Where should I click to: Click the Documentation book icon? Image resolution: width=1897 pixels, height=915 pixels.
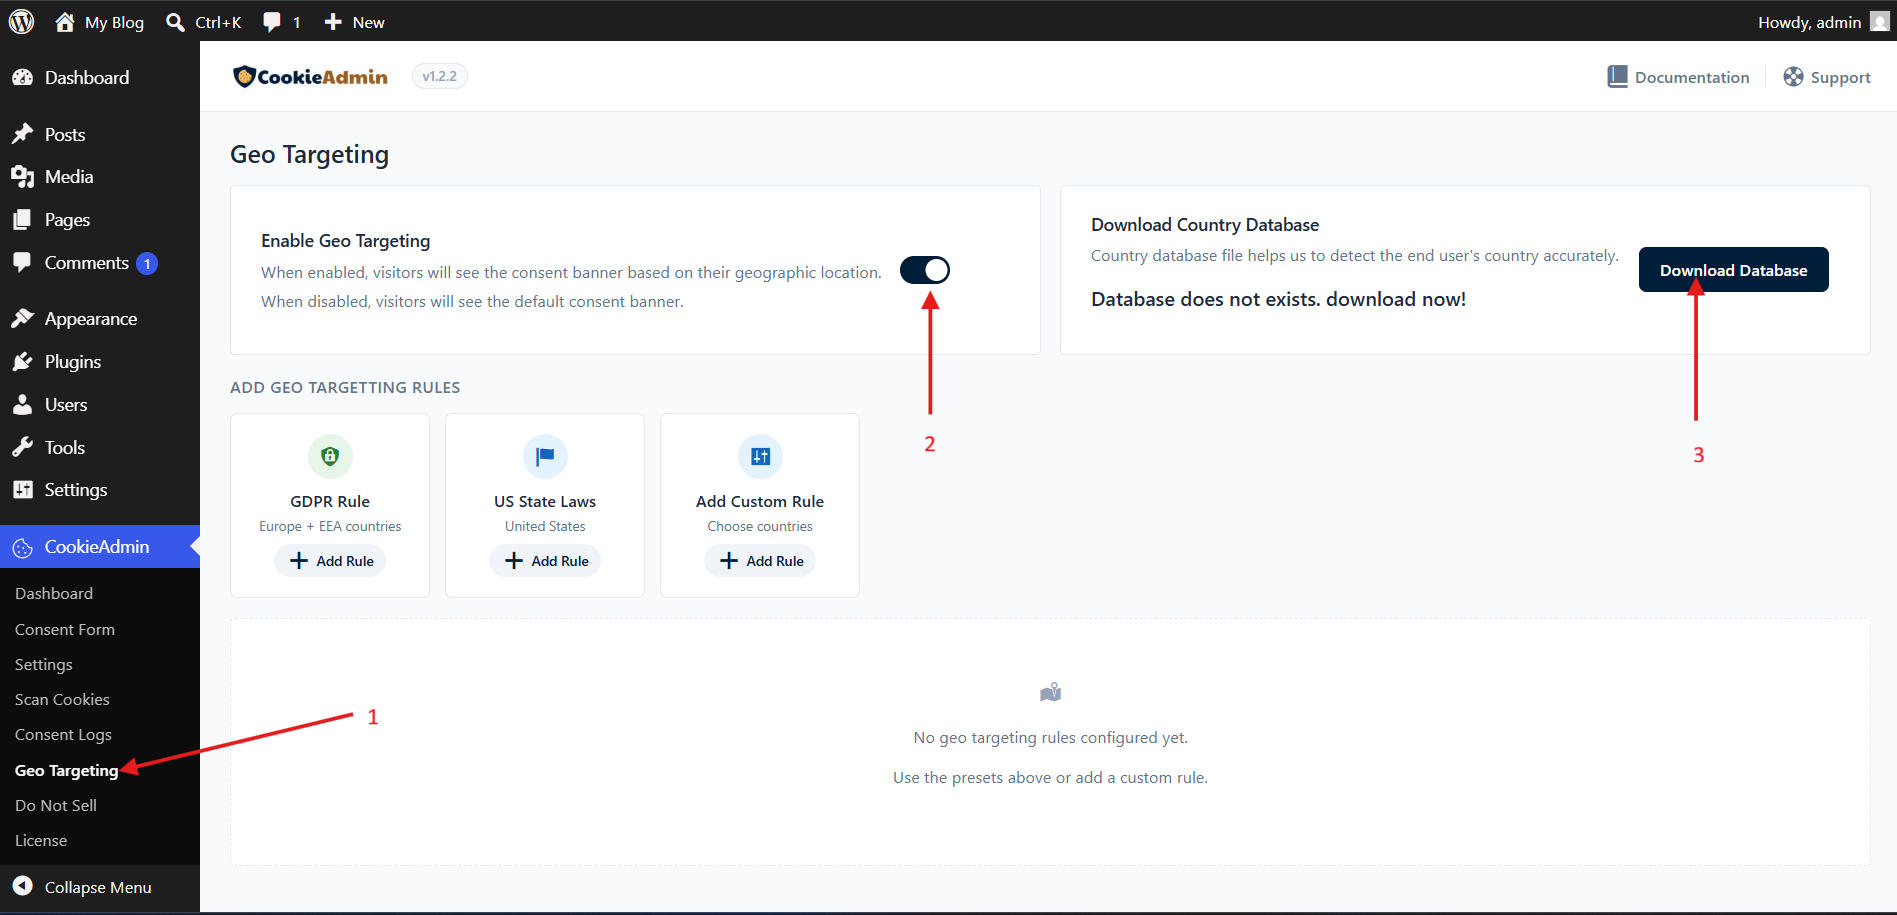[1617, 77]
